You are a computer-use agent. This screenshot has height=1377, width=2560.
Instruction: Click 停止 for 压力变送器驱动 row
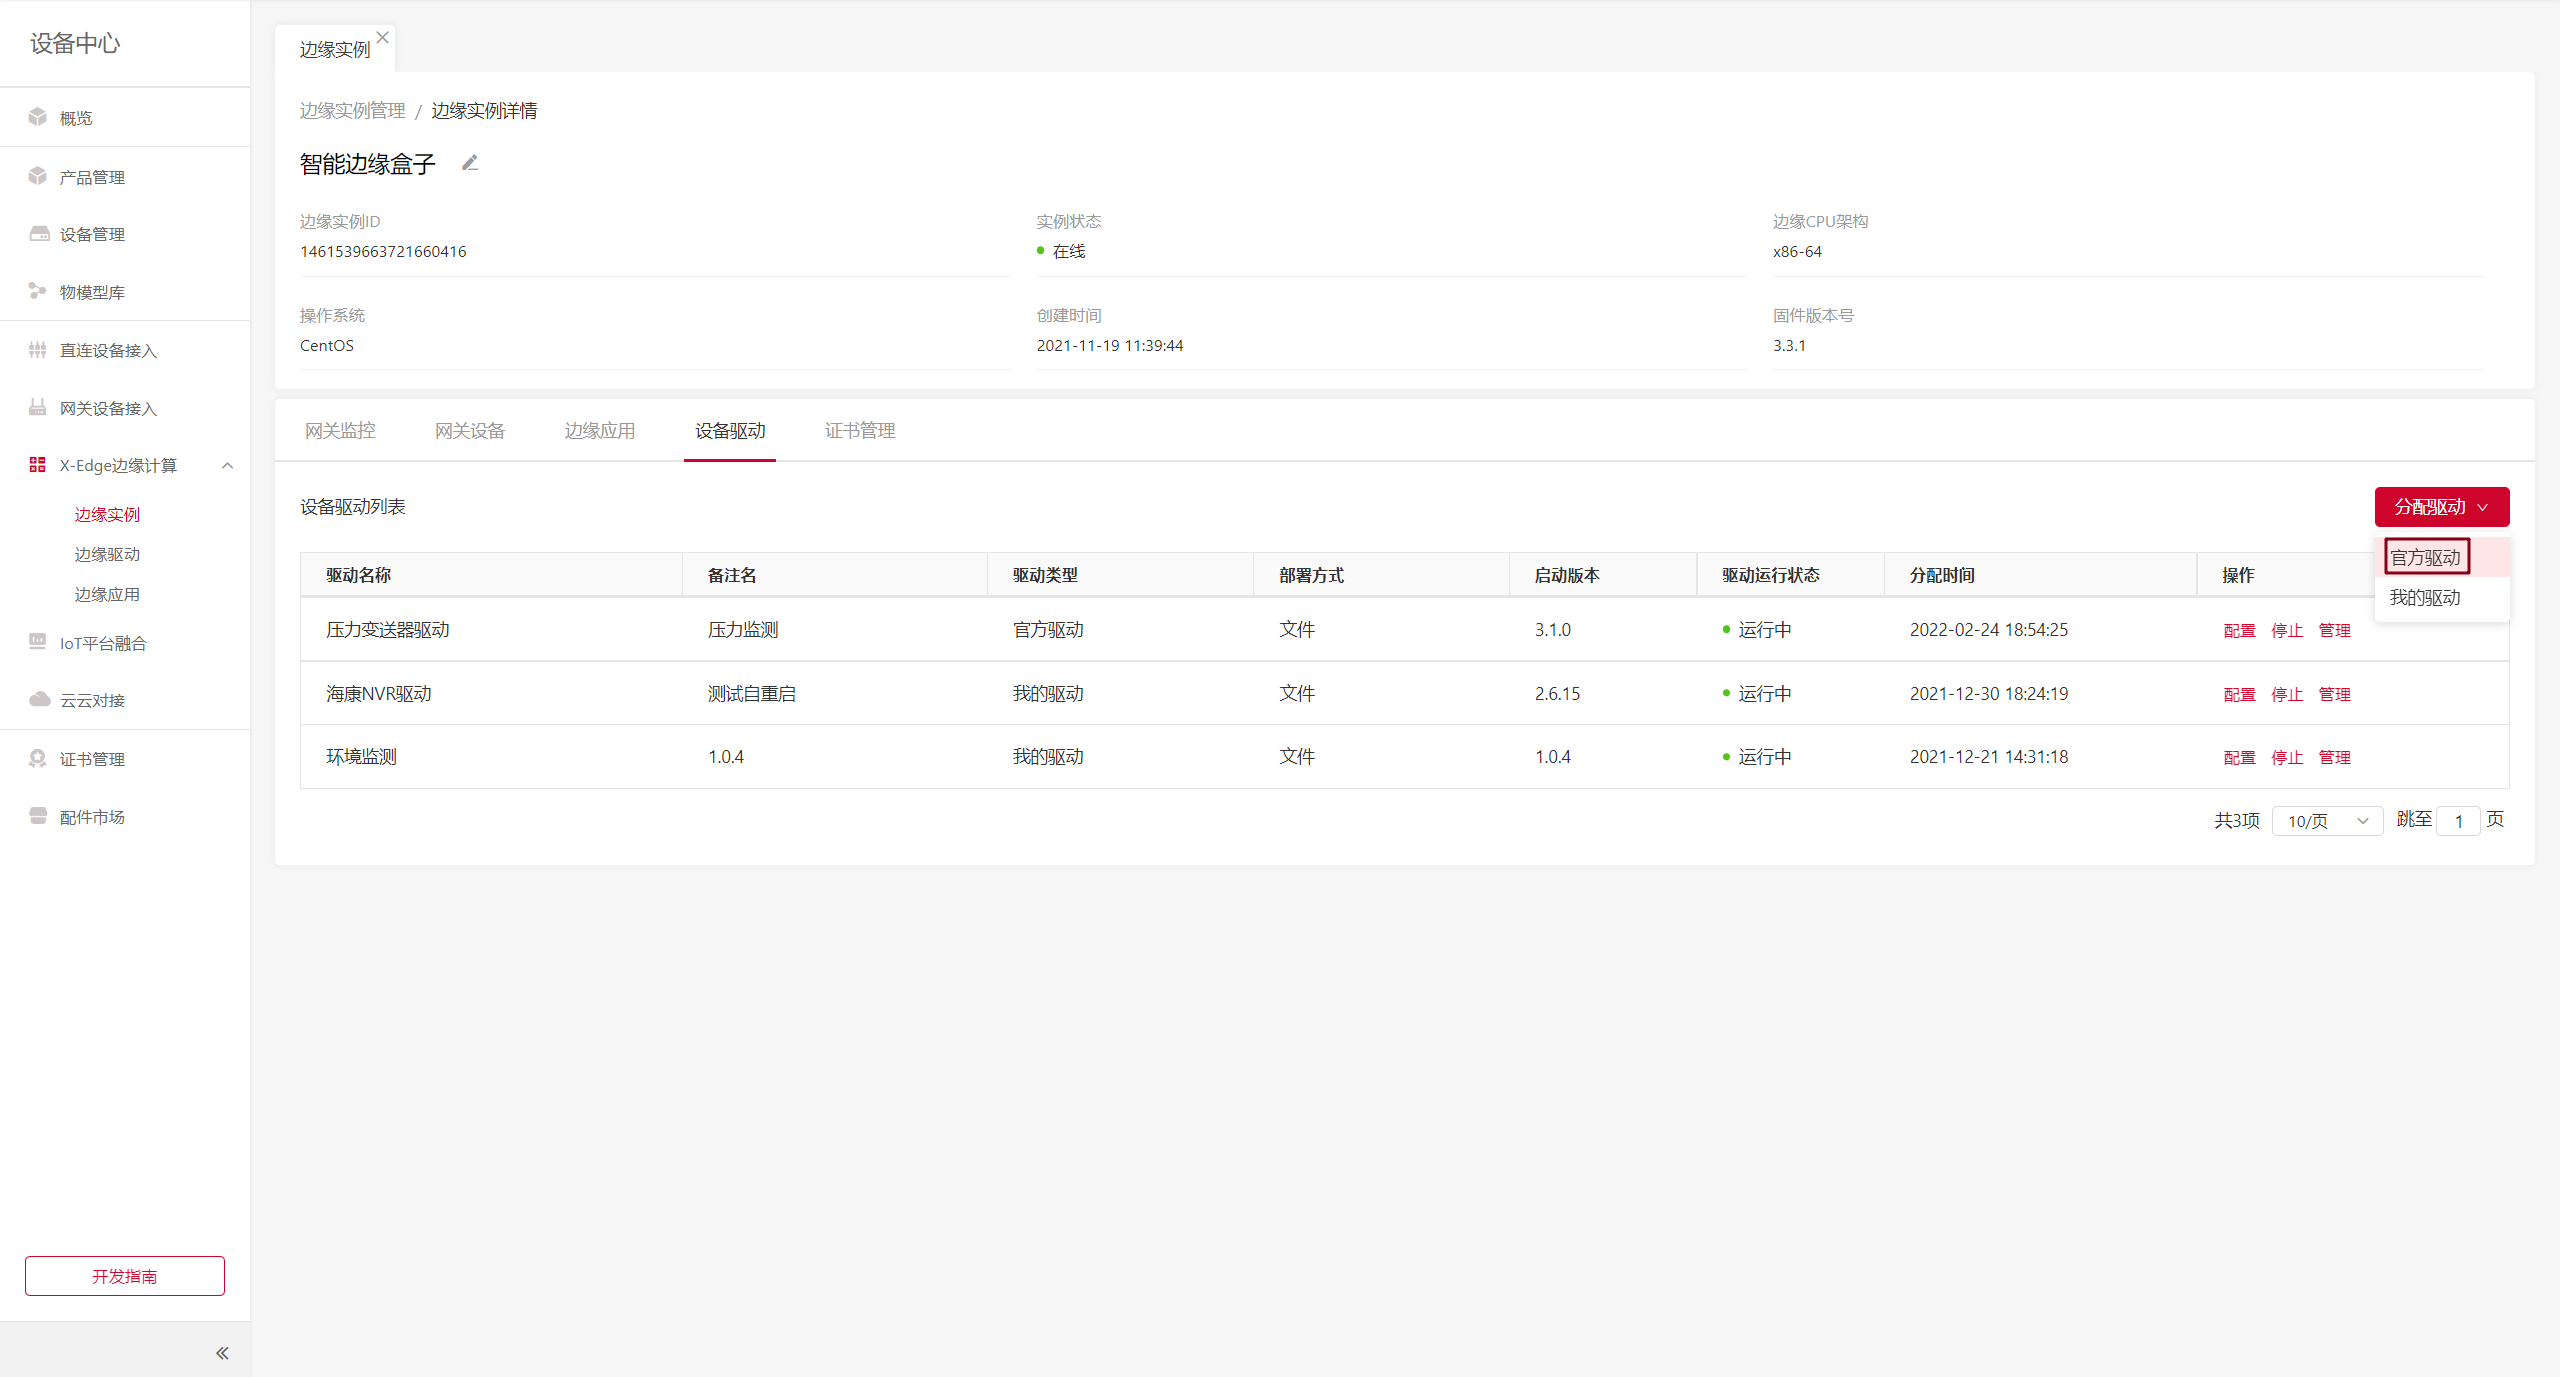[x=2287, y=630]
